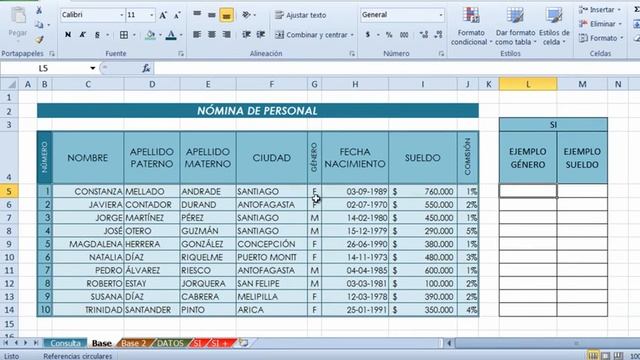This screenshot has height=360, width=640.
Task: Apply fill color with the paint bucket icon
Action: click(x=150, y=35)
